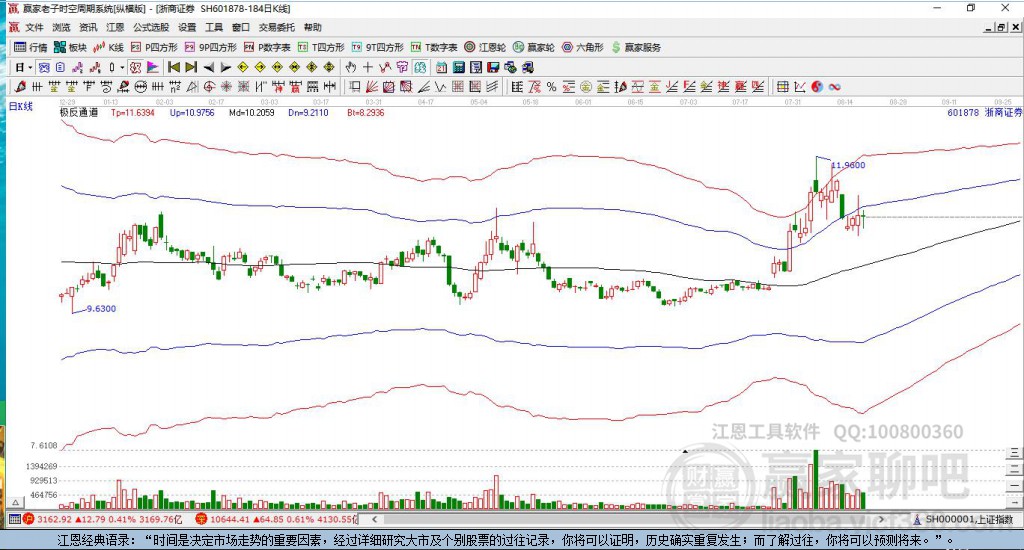Click the 极反通道 indicator label
Viewport: 1024px width, 550px height.
(x=79, y=112)
